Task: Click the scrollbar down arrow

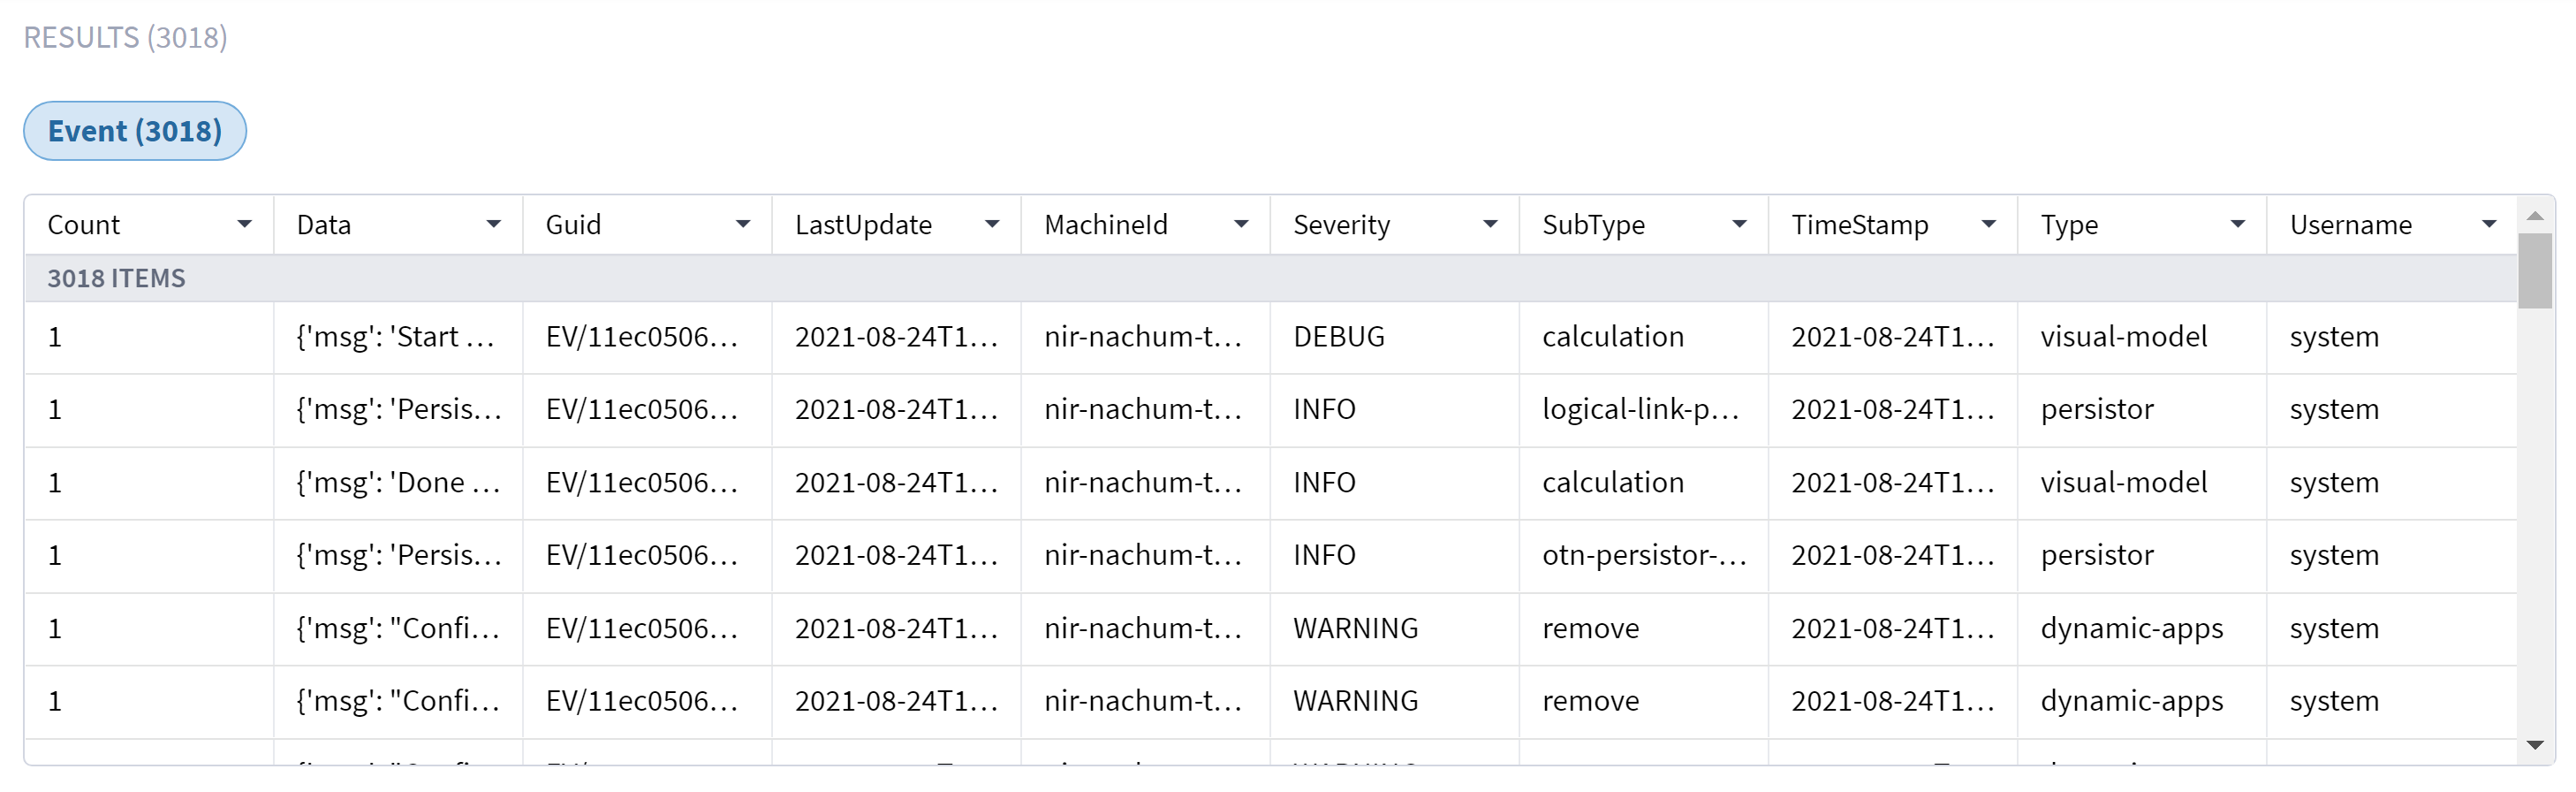Action: [2534, 745]
